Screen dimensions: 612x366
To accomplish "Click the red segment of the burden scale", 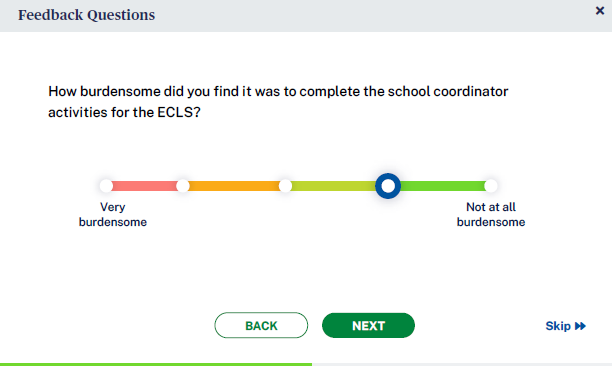I will 144,186.
